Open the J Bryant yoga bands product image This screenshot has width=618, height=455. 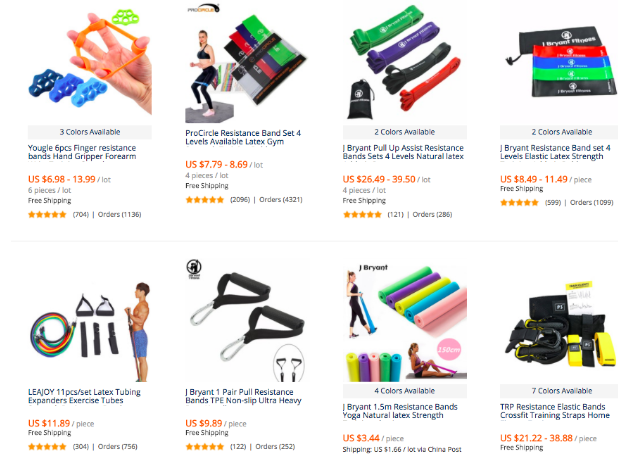405,323
